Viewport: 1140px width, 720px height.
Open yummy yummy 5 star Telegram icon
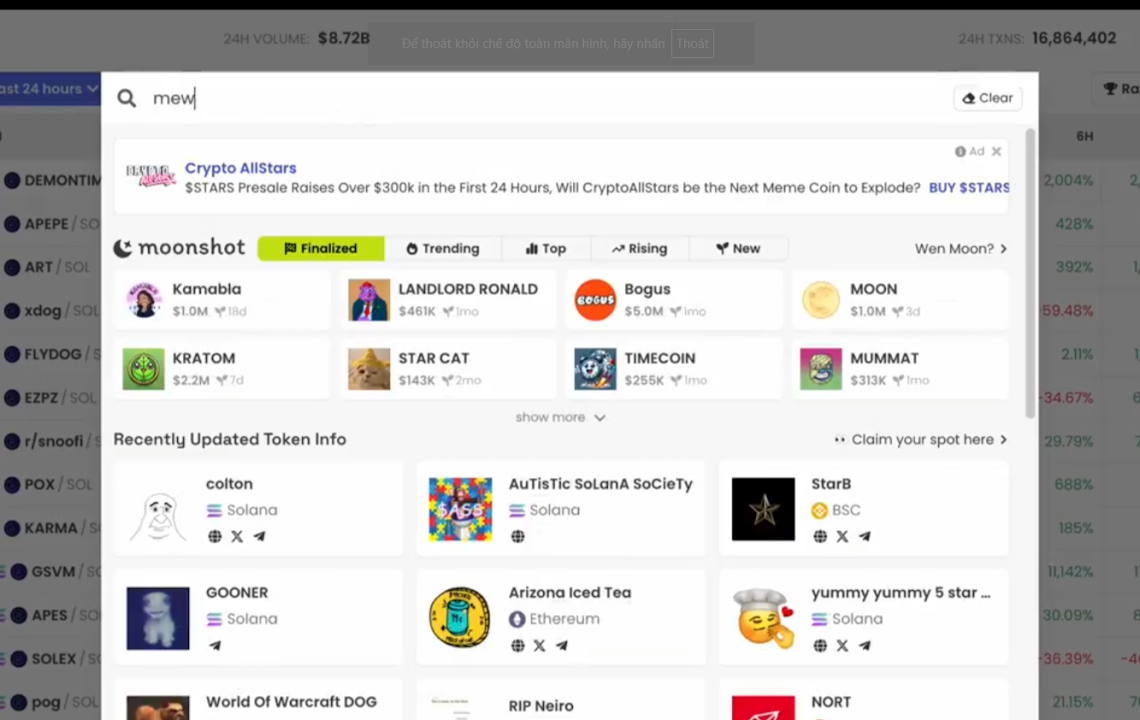[864, 645]
